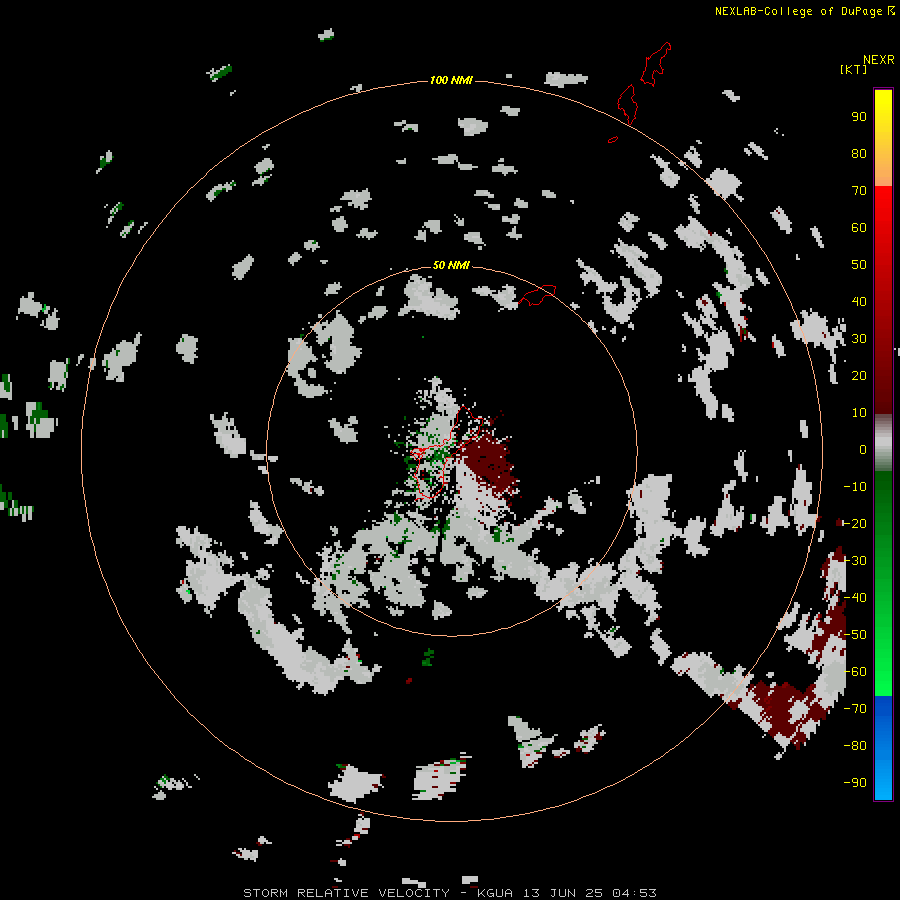The image size is (900, 900).
Task: Pick the dark red band near 20 knots
Action: pyautogui.click(x=883, y=376)
